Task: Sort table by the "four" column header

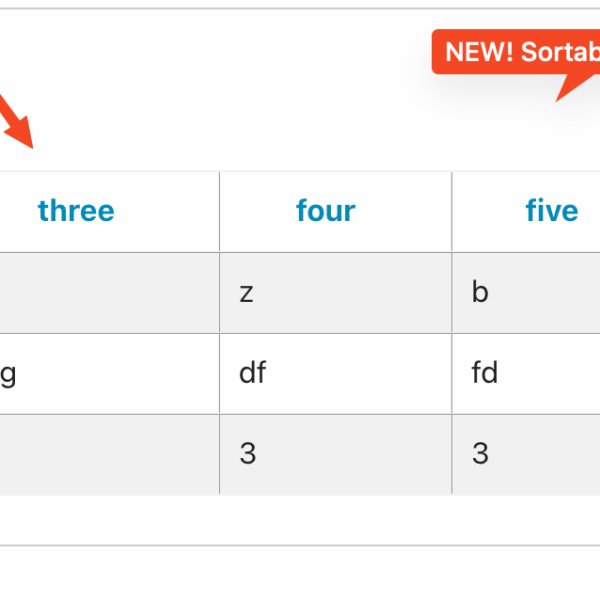Action: pos(325,211)
